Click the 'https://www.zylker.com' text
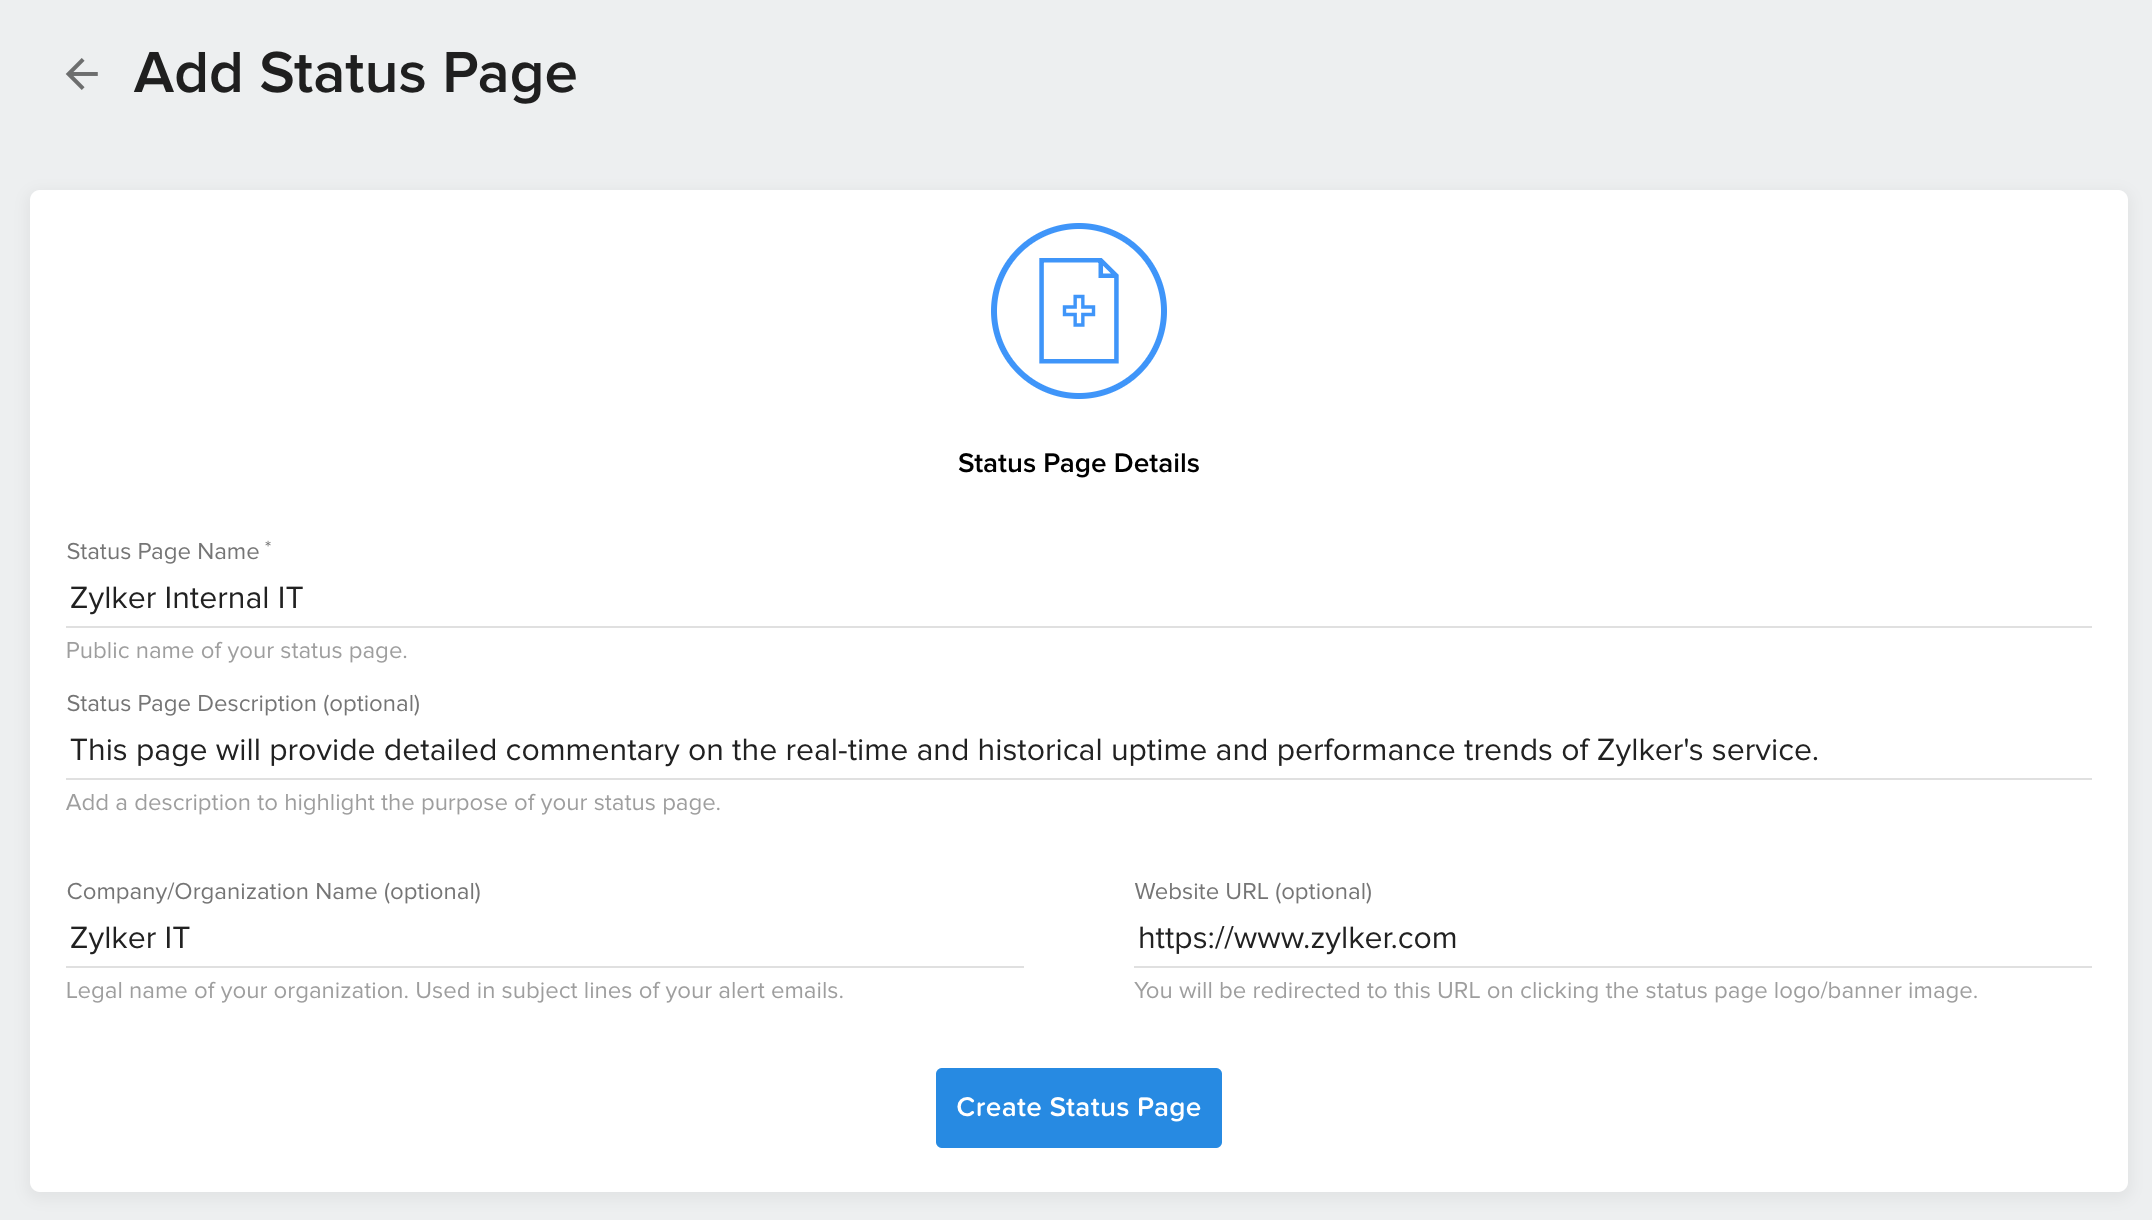Screen dimensions: 2152x1220 point(1297,938)
